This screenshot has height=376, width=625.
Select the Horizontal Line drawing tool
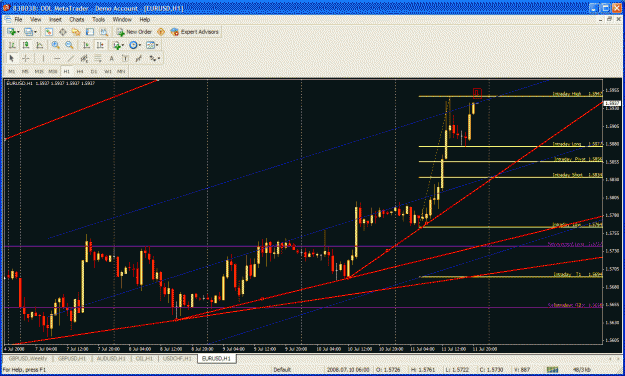[x=57, y=58]
